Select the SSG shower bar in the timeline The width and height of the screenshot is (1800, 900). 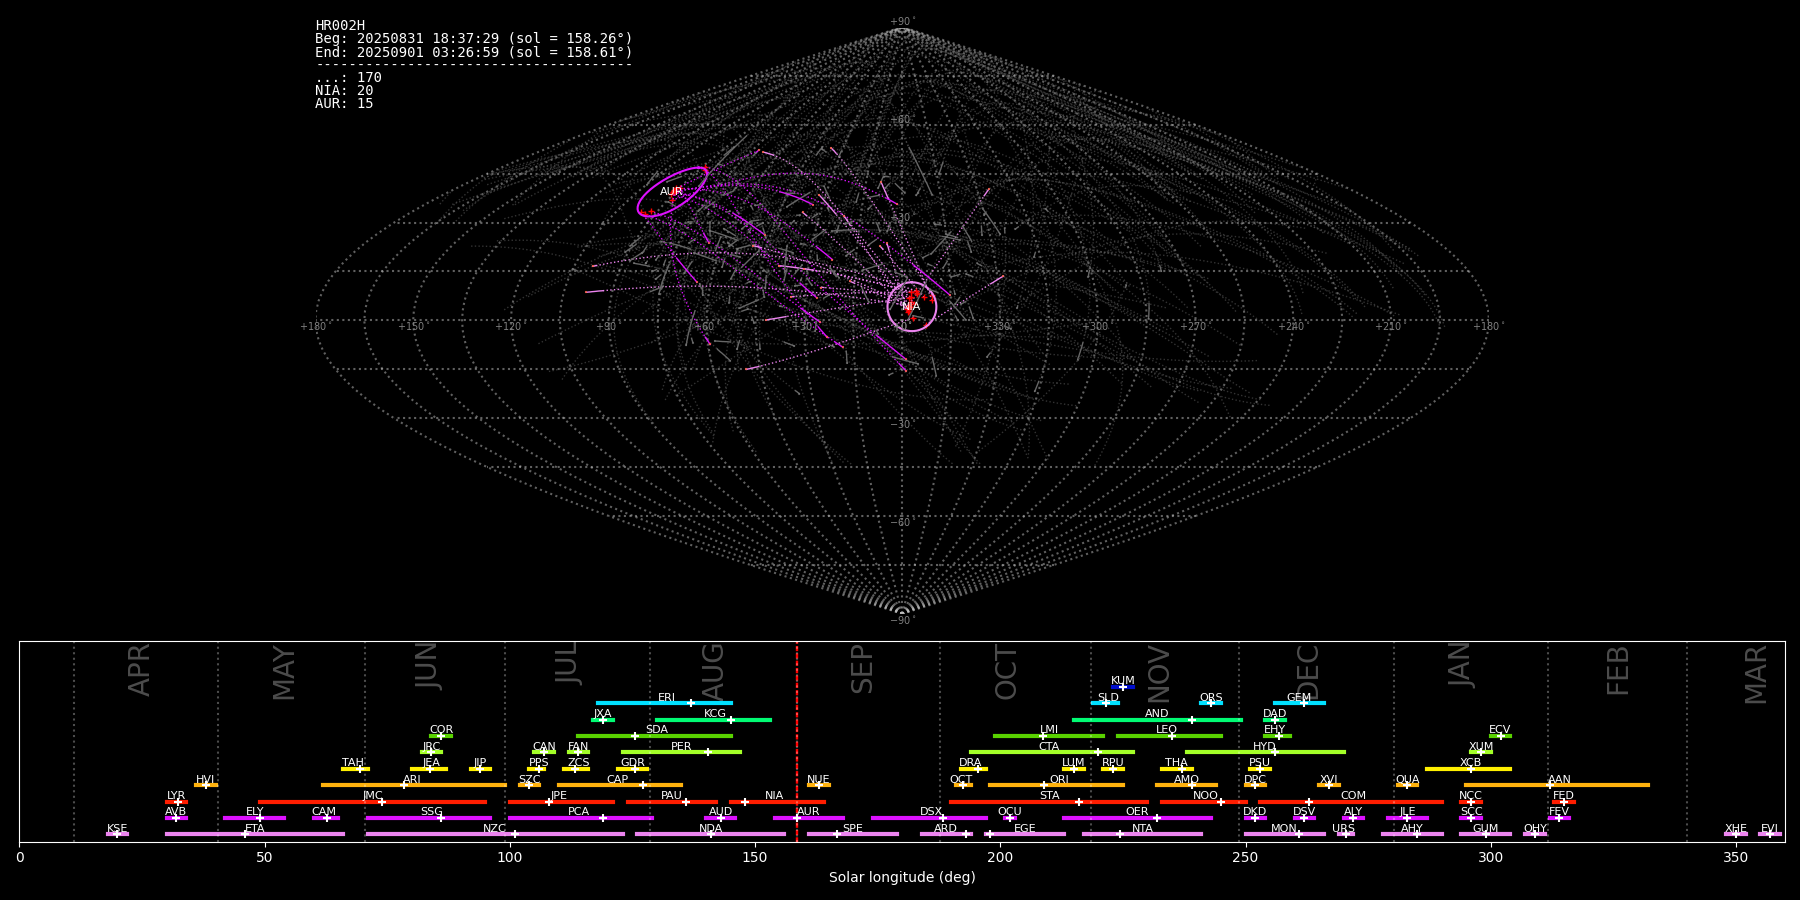(429, 818)
